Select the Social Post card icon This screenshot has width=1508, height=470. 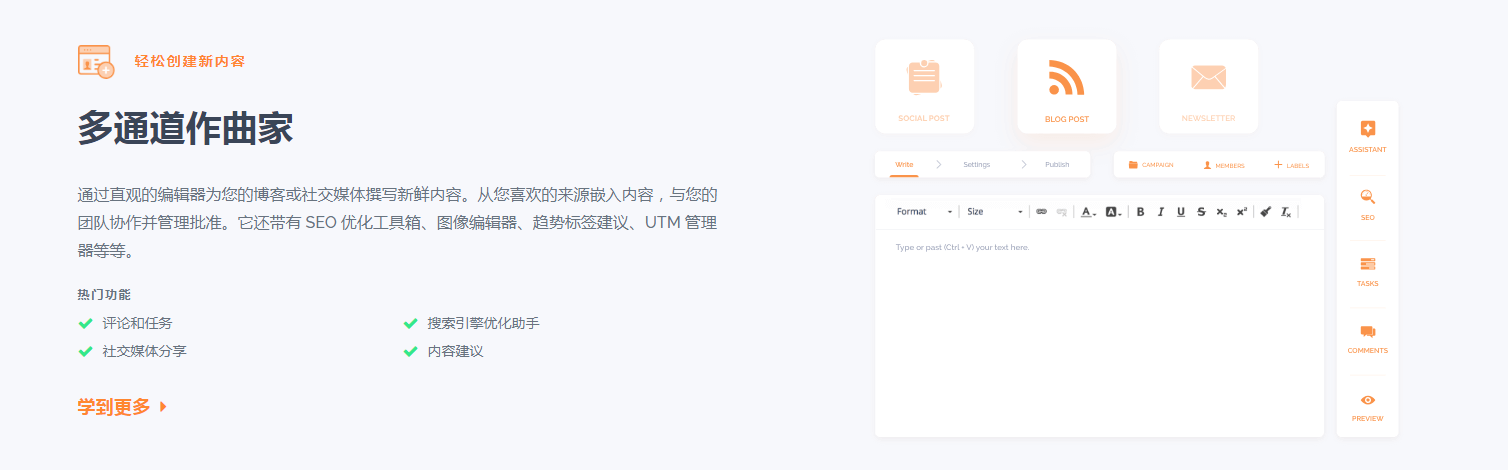pyautogui.click(x=923, y=78)
